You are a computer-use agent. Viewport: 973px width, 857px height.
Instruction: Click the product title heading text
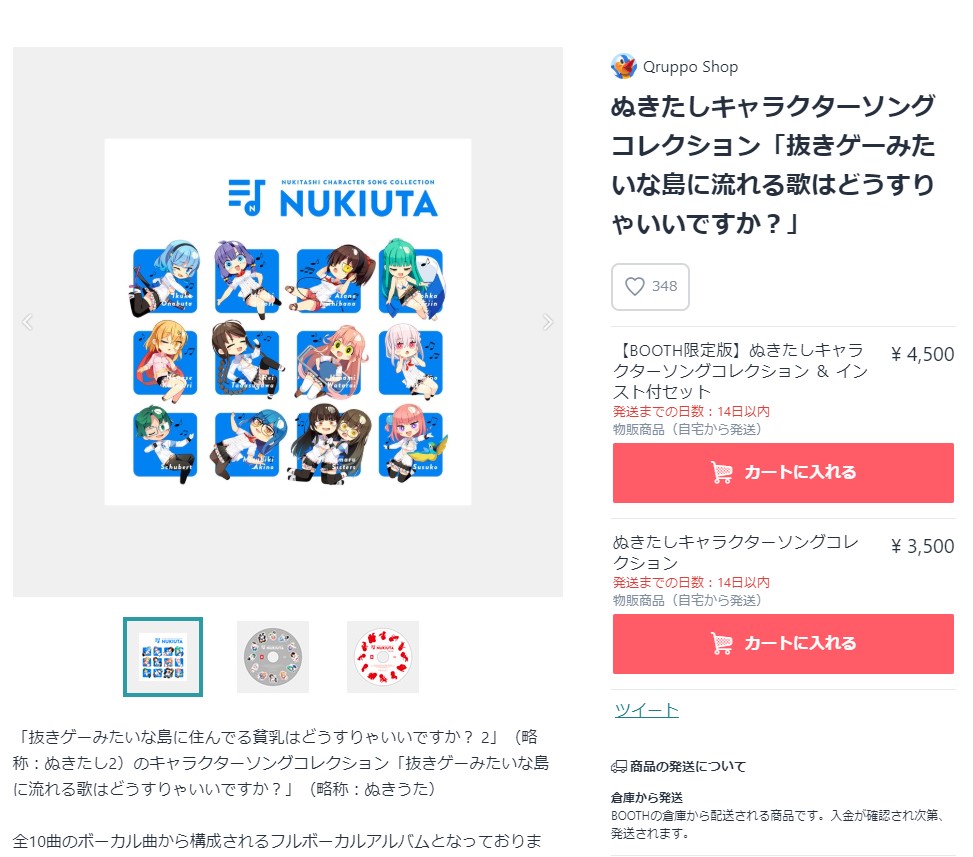point(773,165)
